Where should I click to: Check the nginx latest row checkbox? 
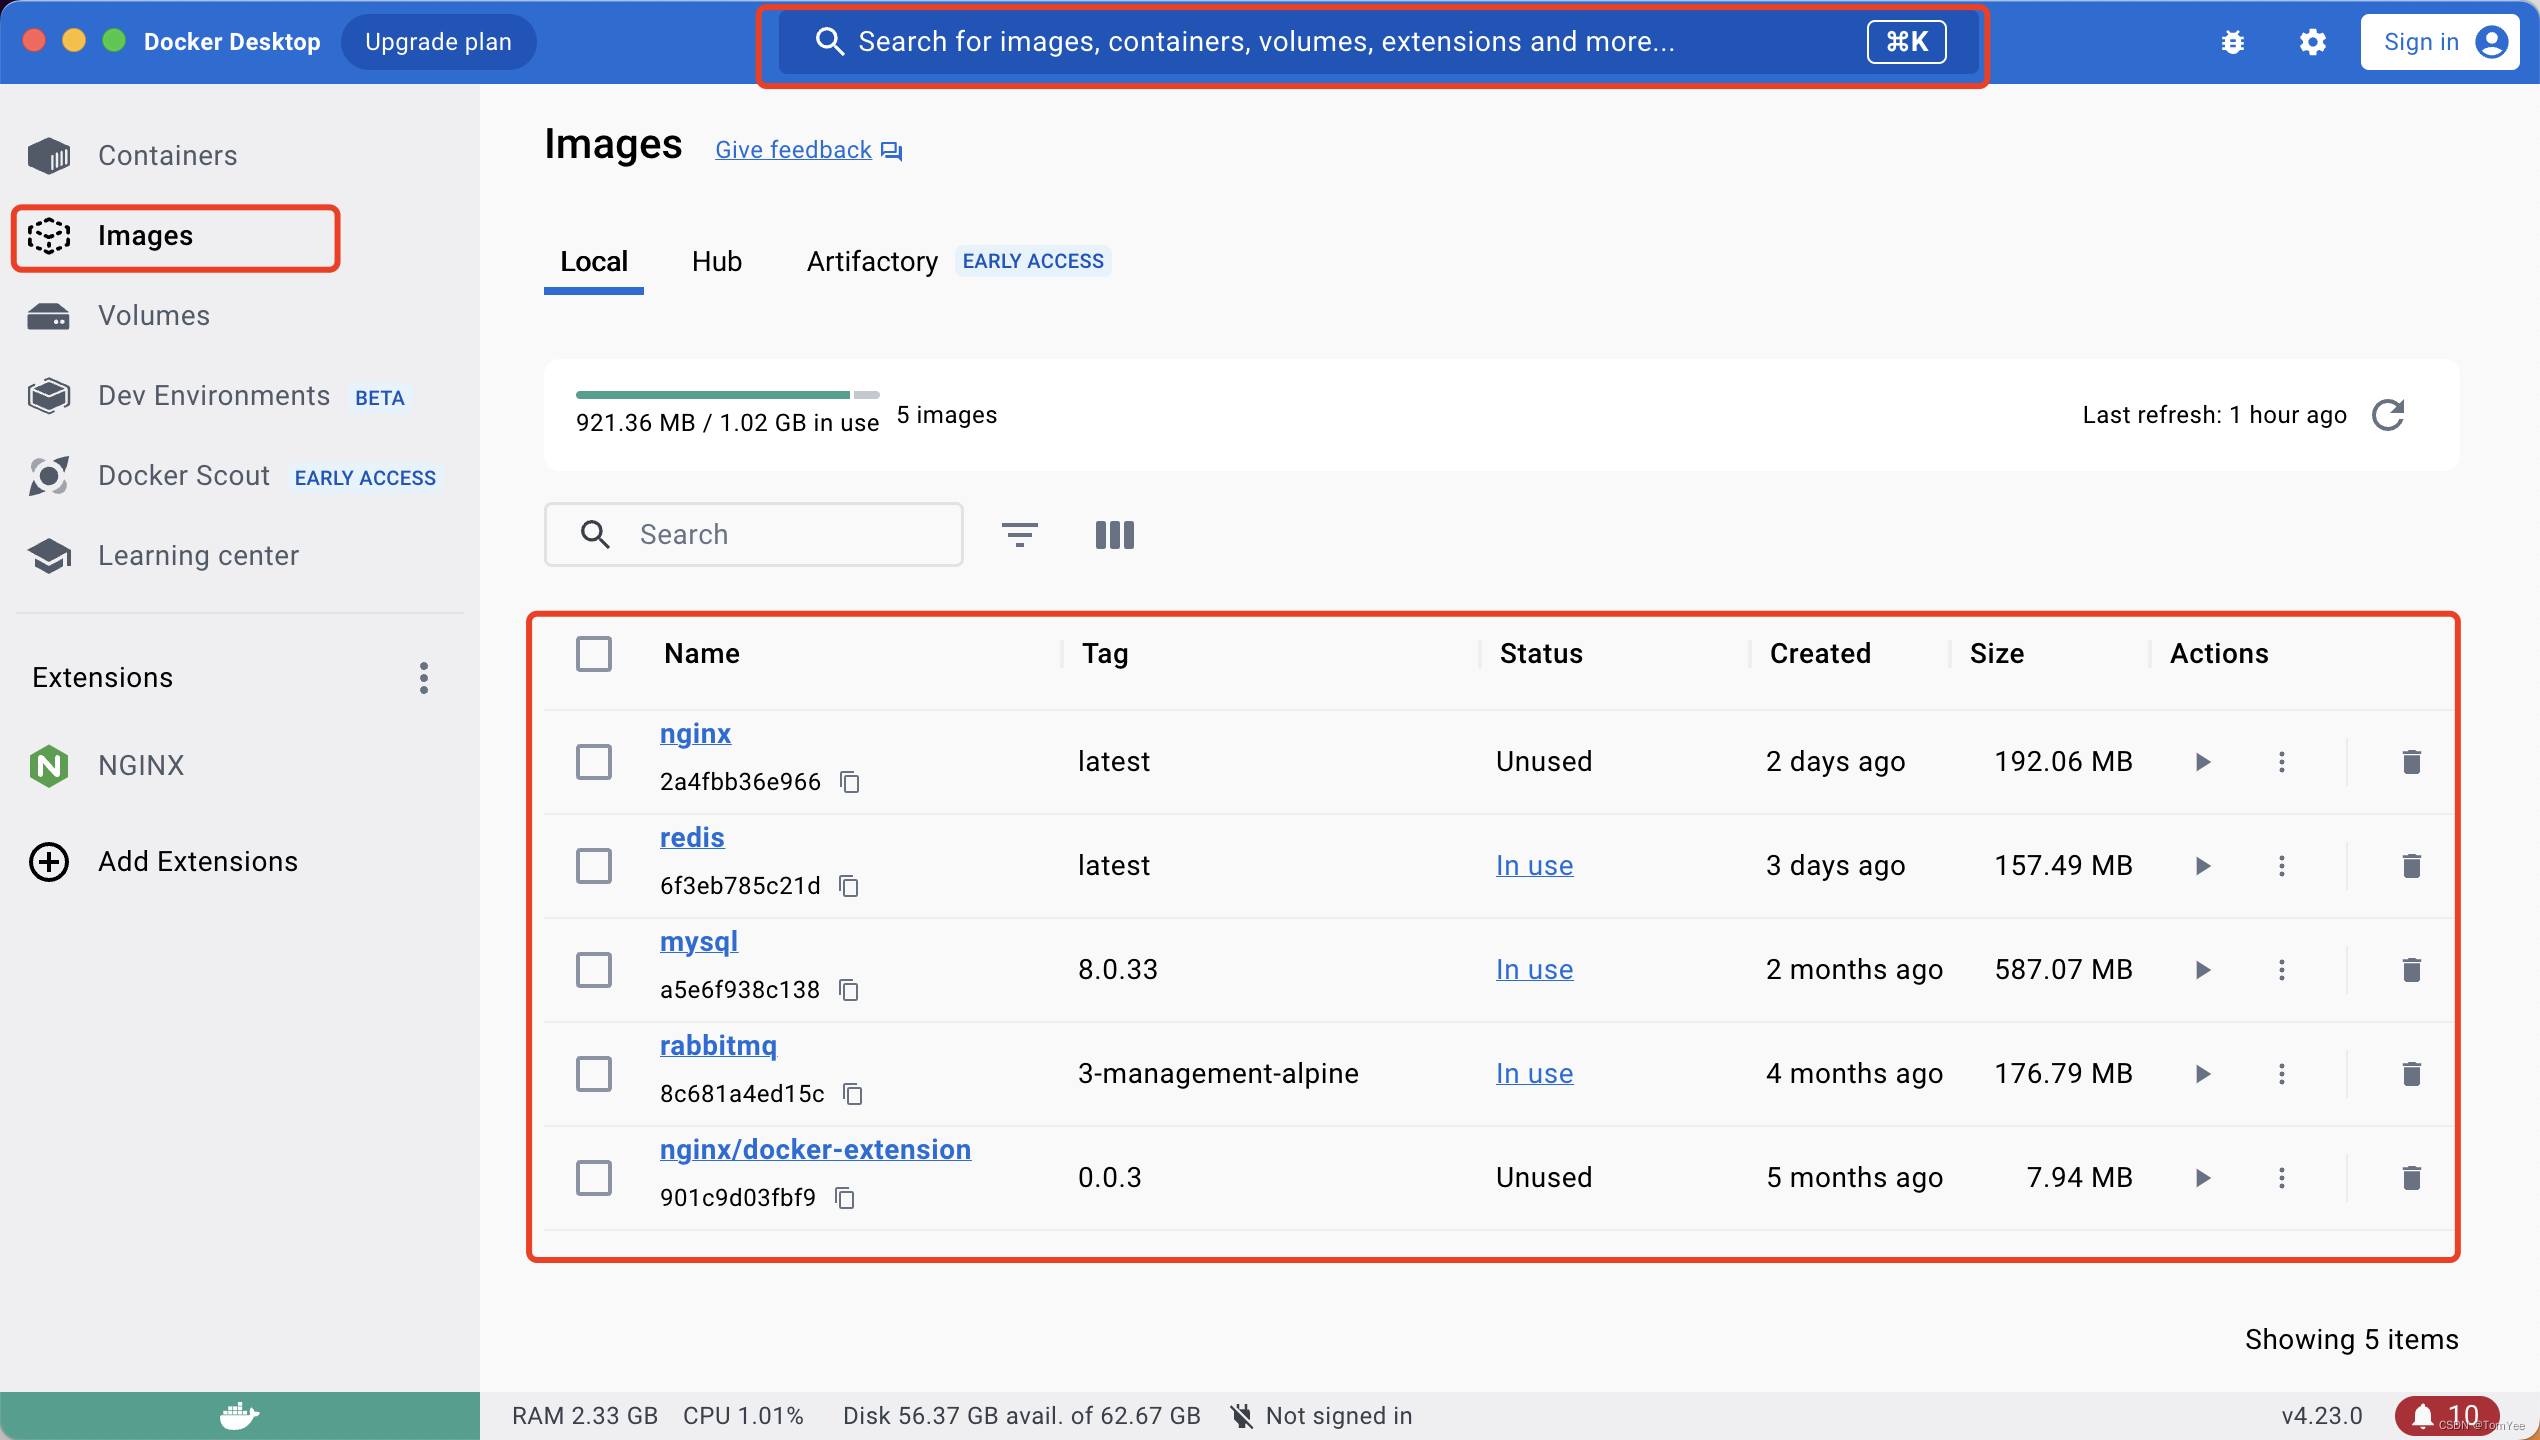(x=594, y=762)
